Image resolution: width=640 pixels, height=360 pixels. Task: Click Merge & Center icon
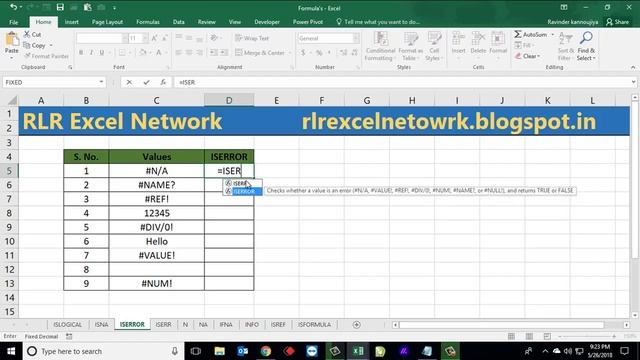[x=239, y=53]
